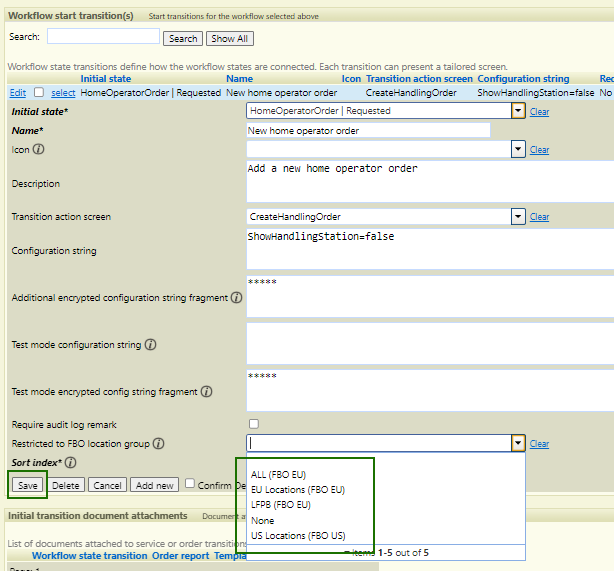Click the Test mode encrypted config fragment text area
The height and width of the screenshot is (571, 614).
pos(430,390)
